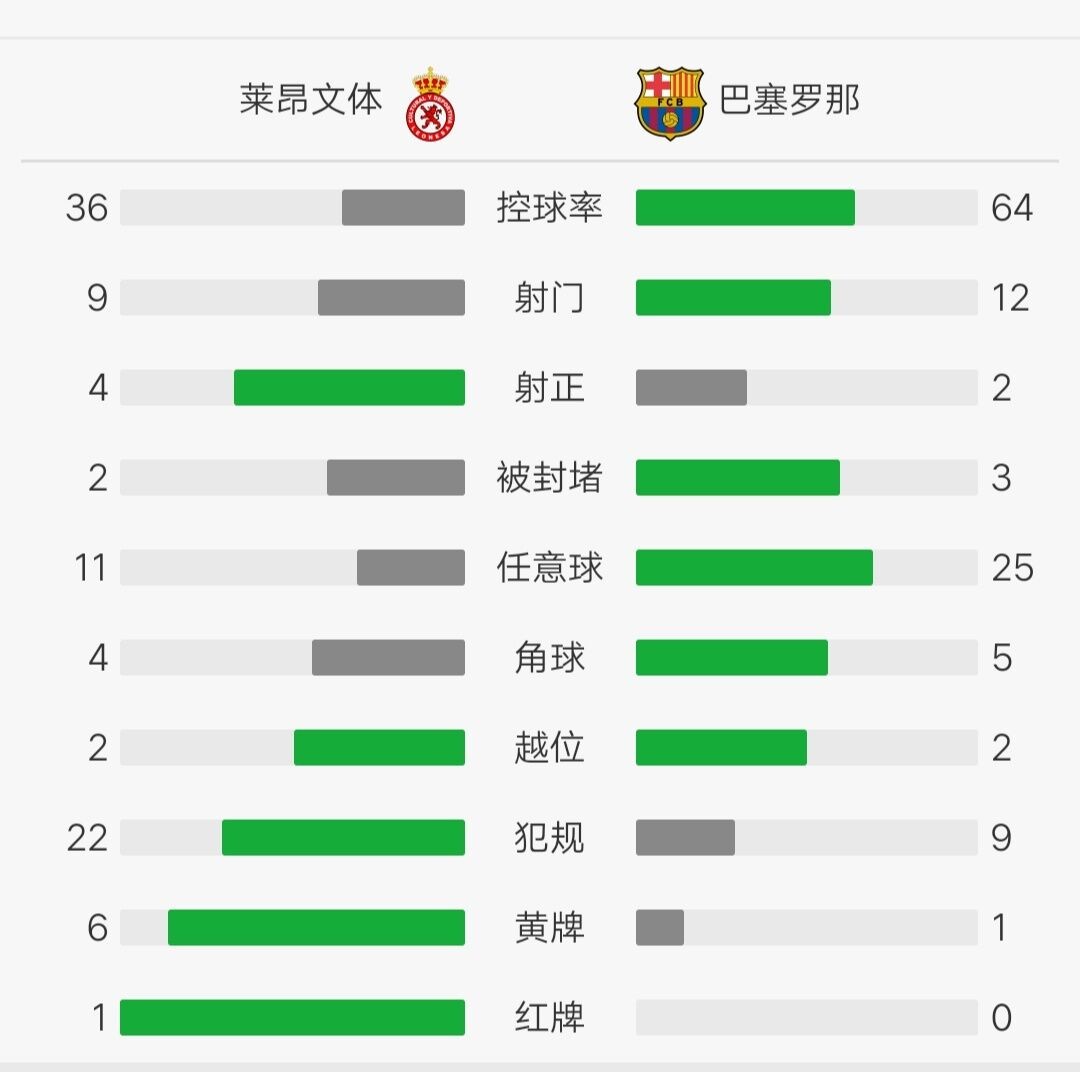Click Barcelona's small gray 黄牌 bar

tap(660, 927)
